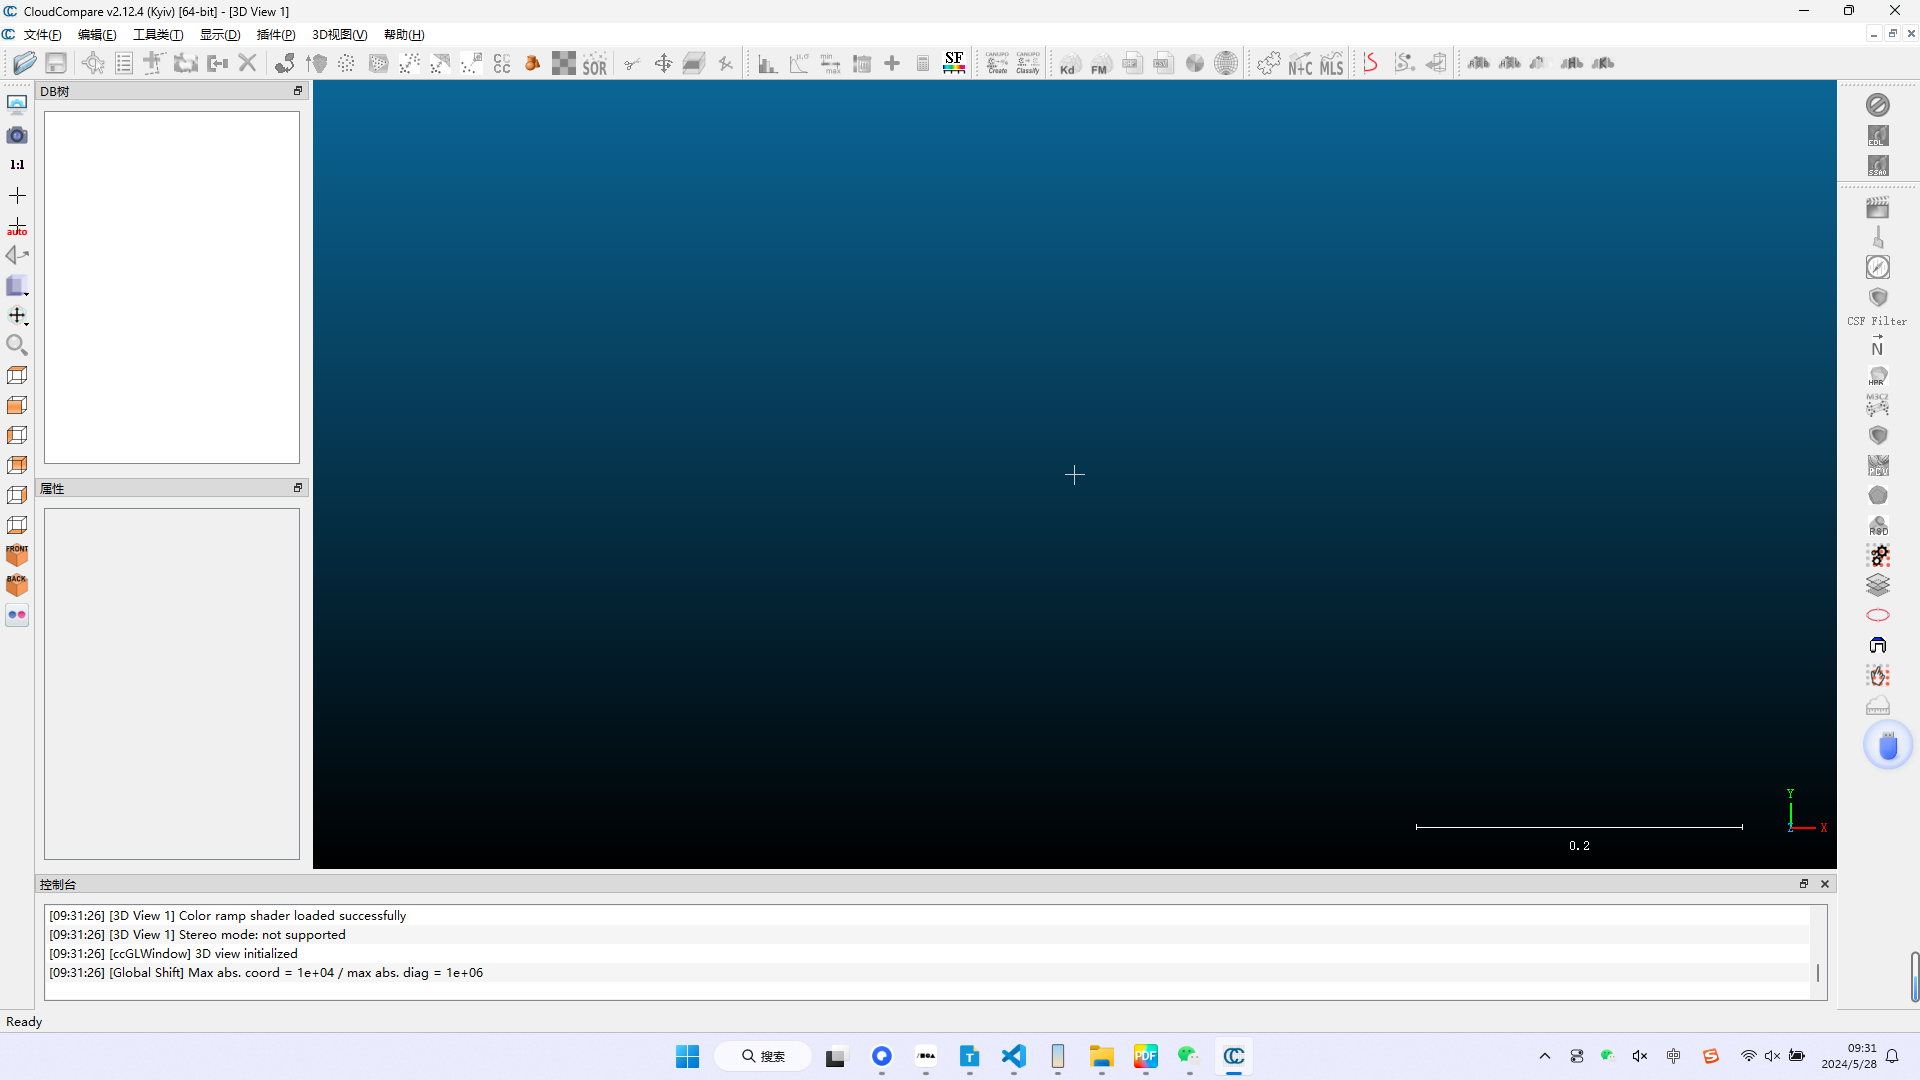Click the console vertical scrollbar
Viewport: 1920px width, 1080px height.
click(x=1817, y=971)
